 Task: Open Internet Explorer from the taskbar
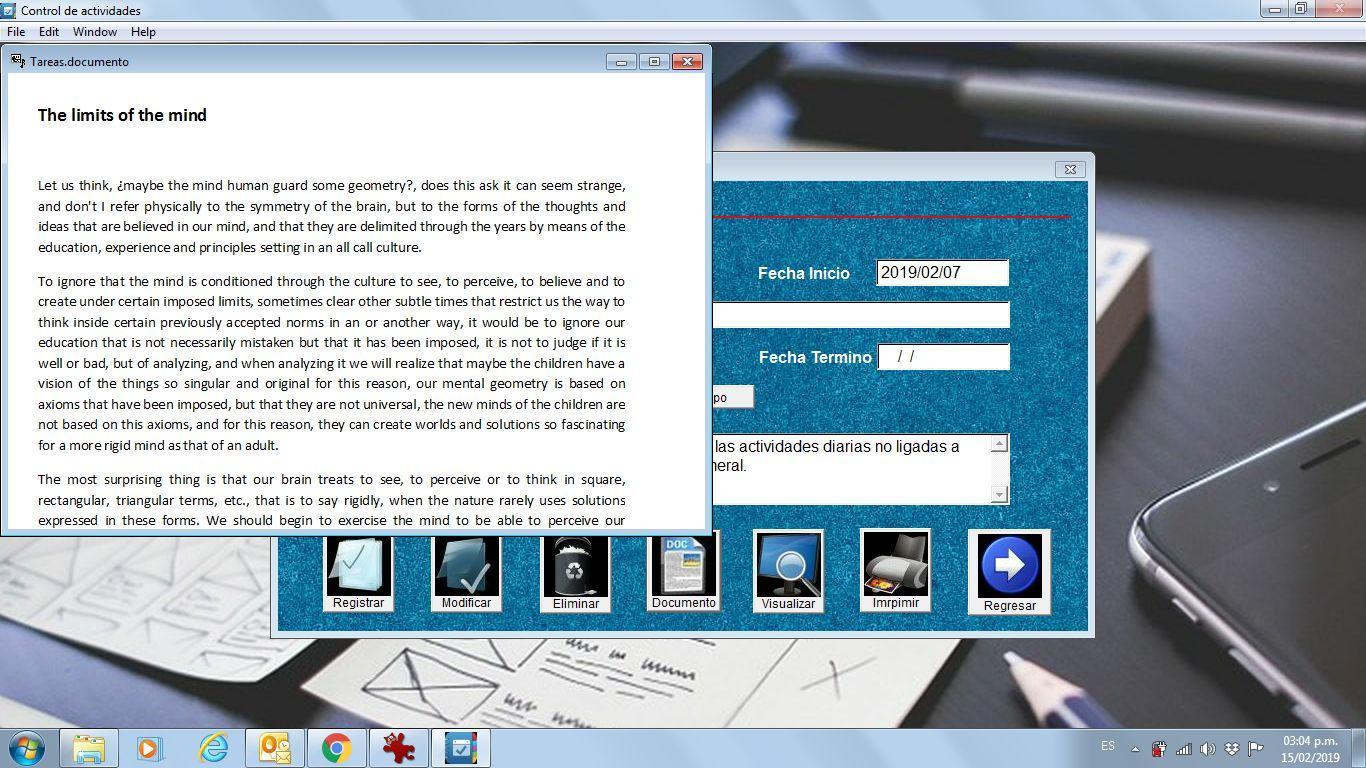(x=213, y=748)
